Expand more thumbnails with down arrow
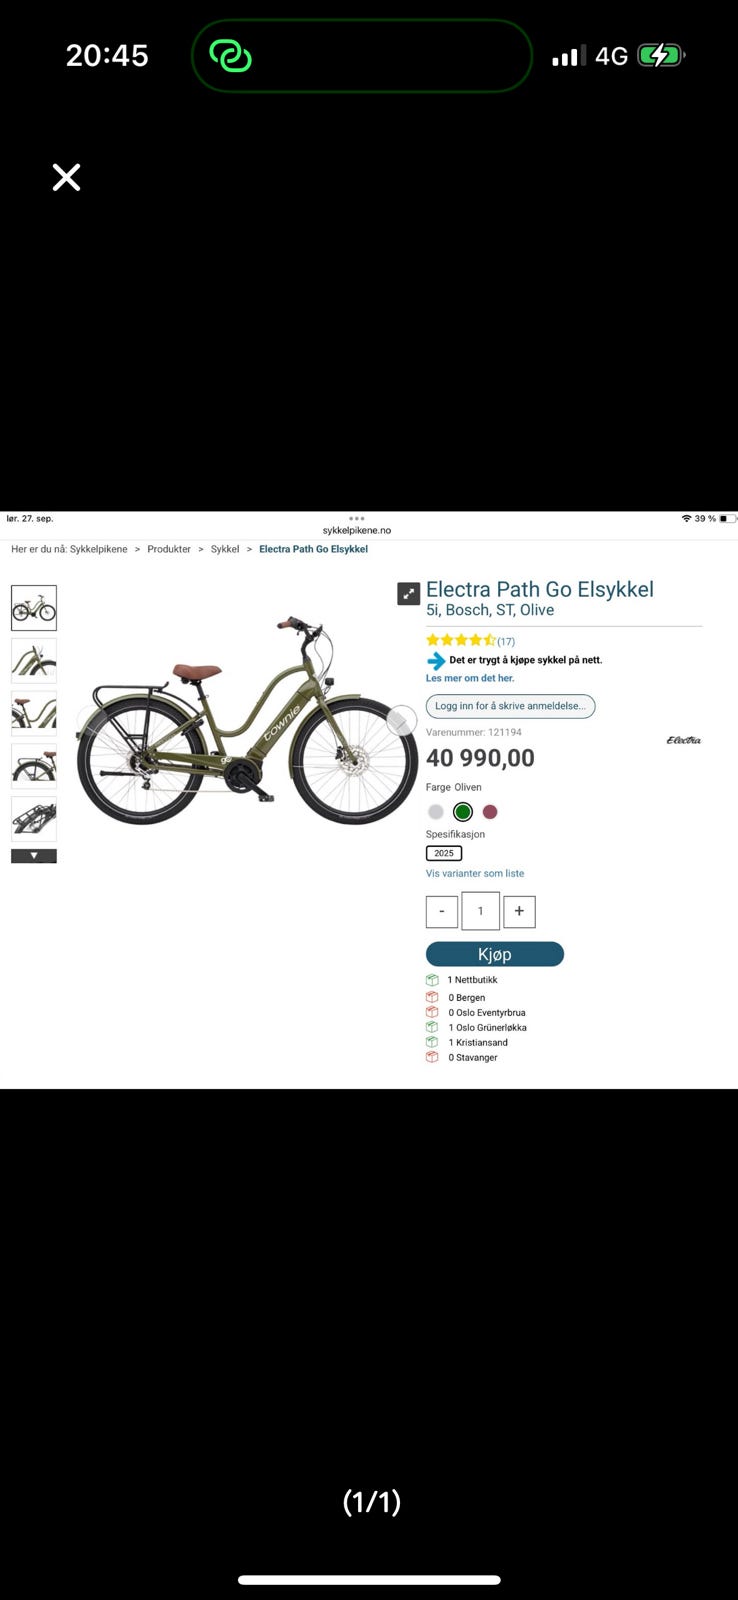The height and width of the screenshot is (1600, 738). pos(34,856)
